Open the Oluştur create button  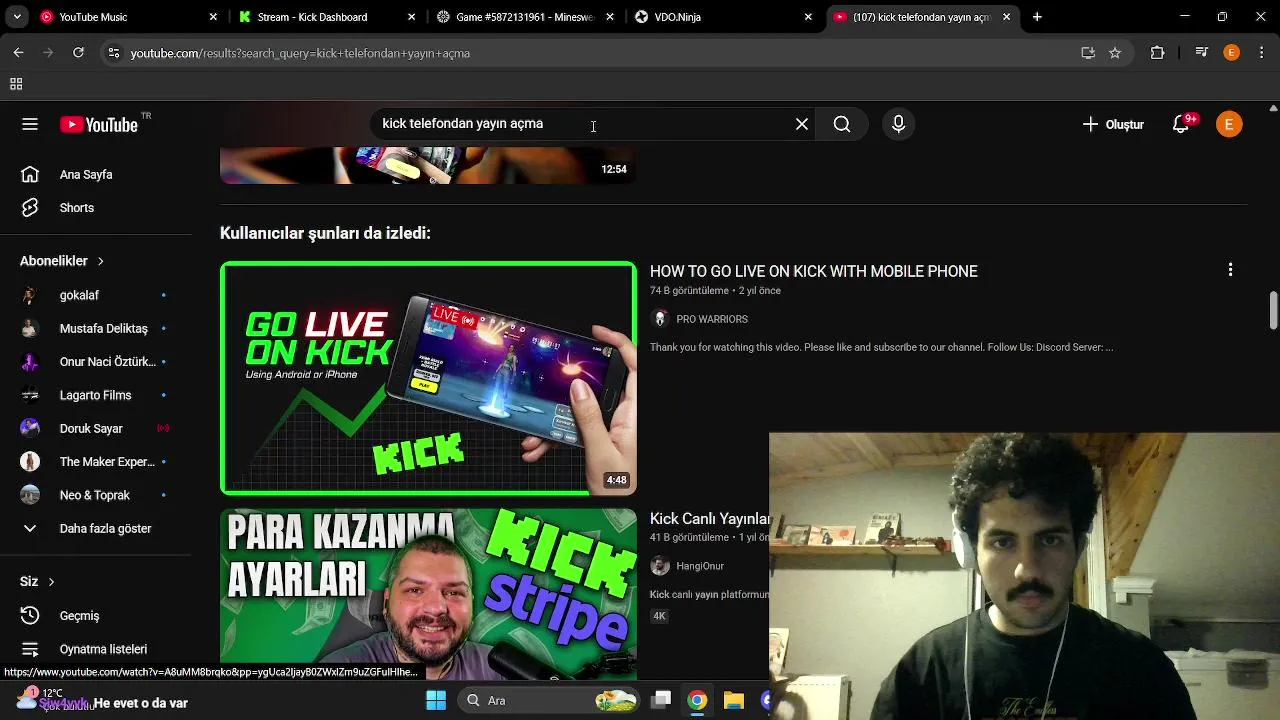click(x=1113, y=124)
